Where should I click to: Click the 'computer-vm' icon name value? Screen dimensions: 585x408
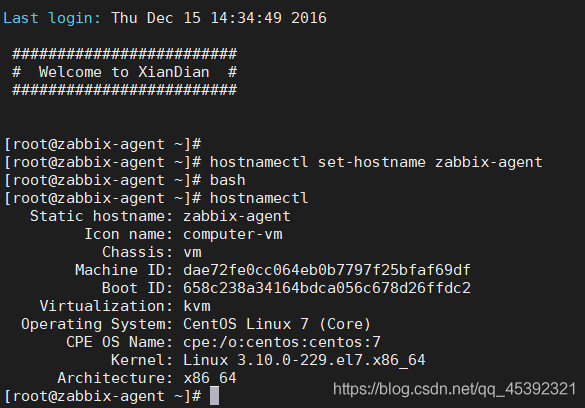pyautogui.click(x=233, y=235)
